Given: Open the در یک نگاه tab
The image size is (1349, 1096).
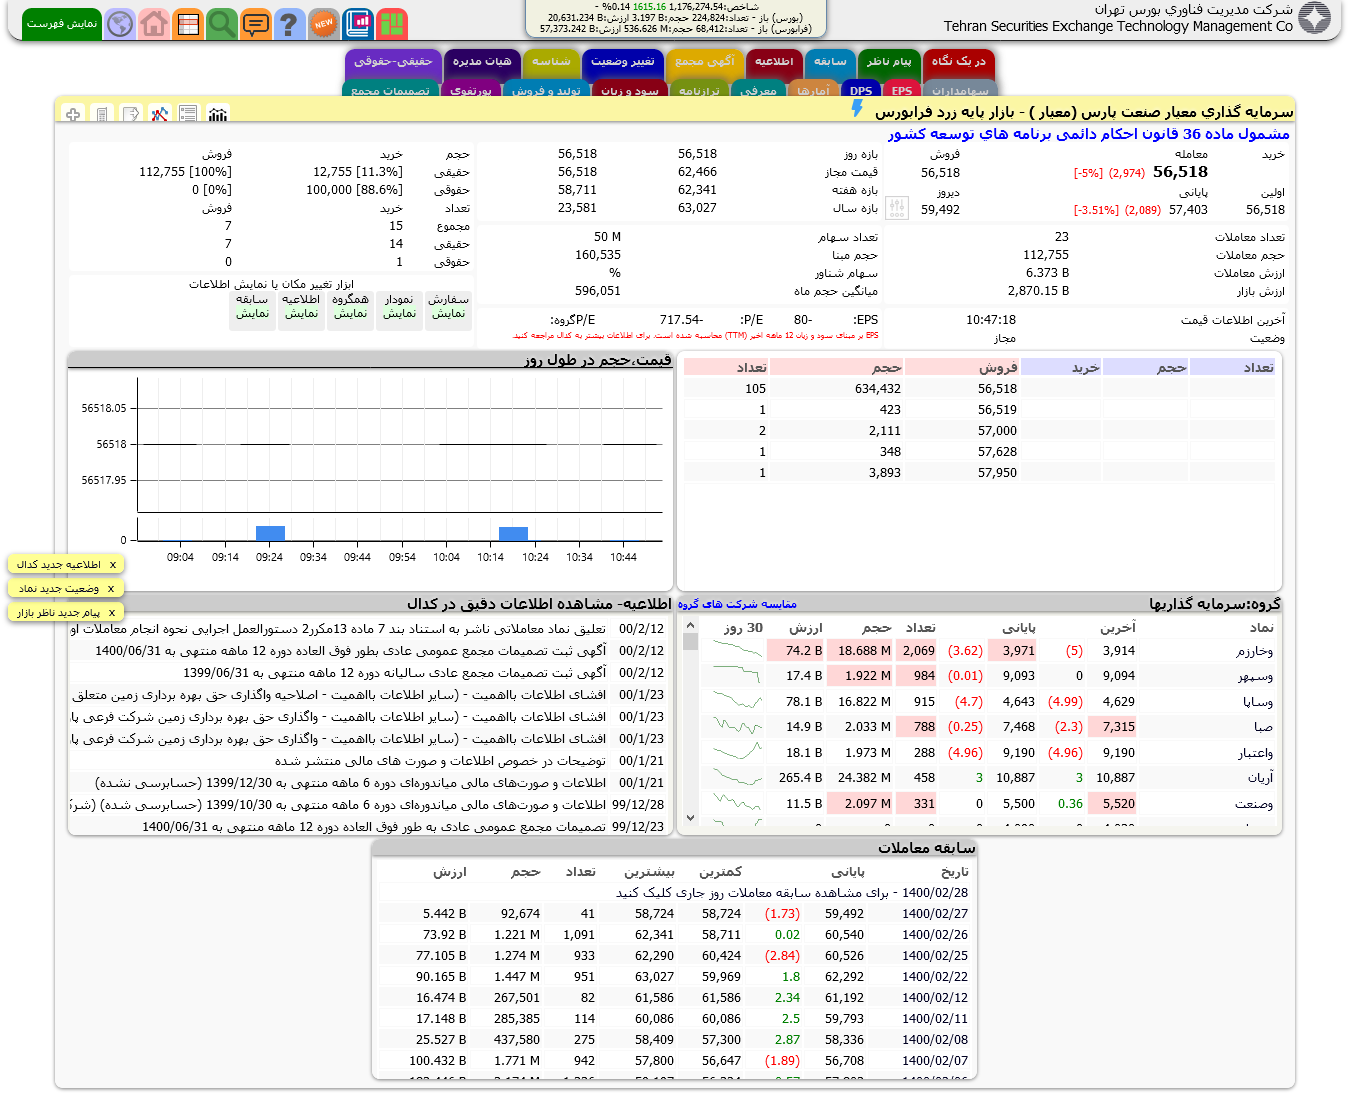Looking at the screenshot, I should point(959,62).
